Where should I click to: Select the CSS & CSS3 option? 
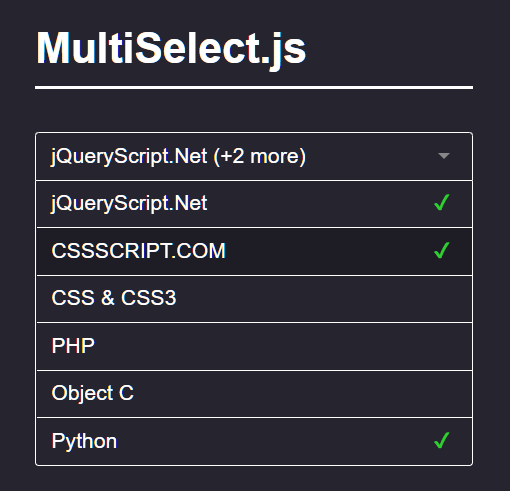(254, 299)
